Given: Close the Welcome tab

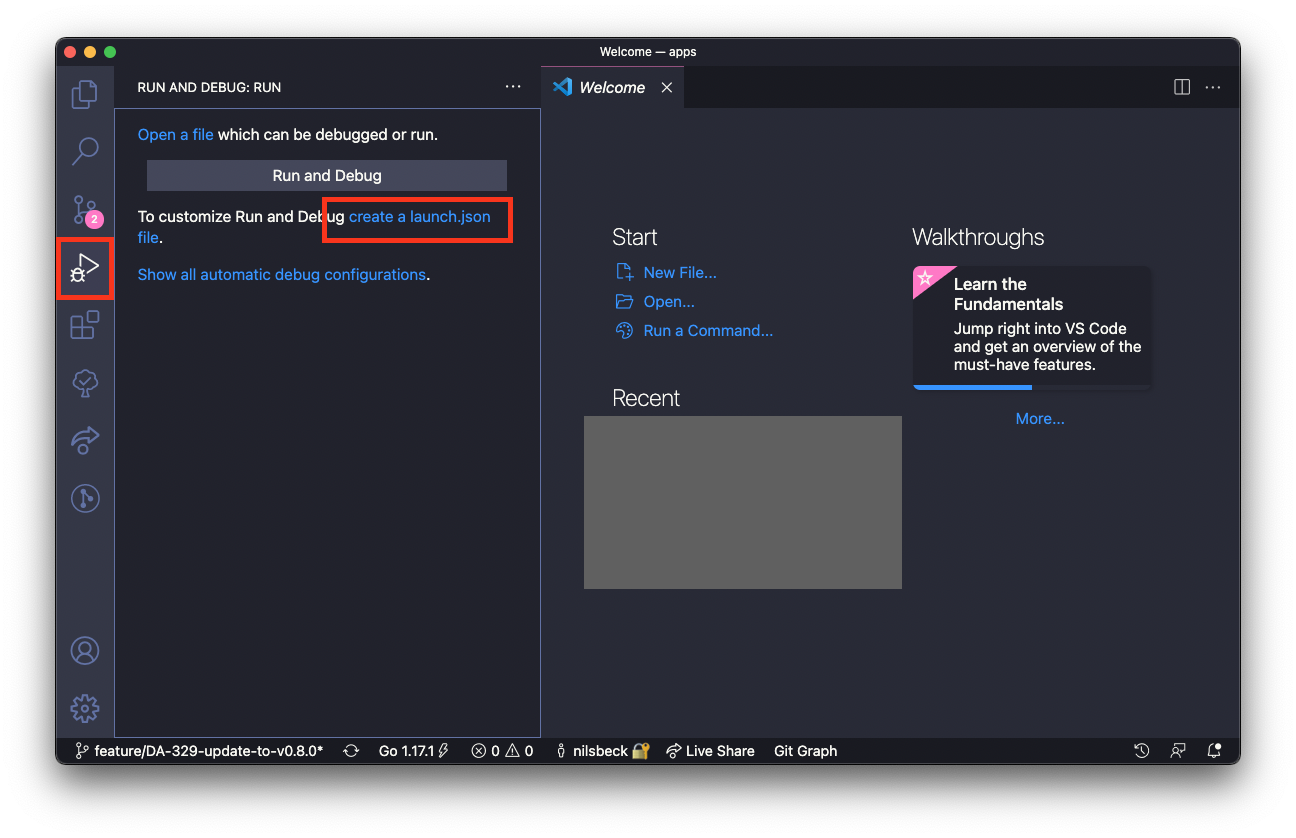Looking at the screenshot, I should click(x=666, y=88).
